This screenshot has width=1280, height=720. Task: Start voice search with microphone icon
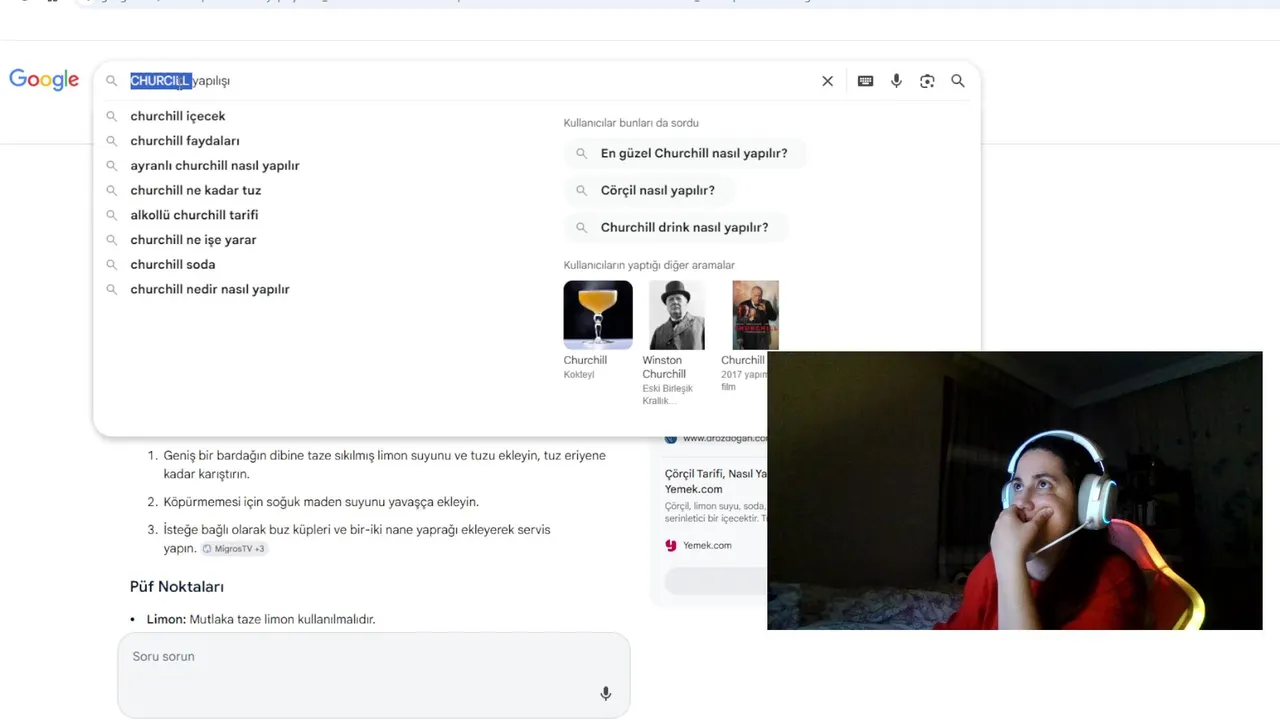(896, 81)
